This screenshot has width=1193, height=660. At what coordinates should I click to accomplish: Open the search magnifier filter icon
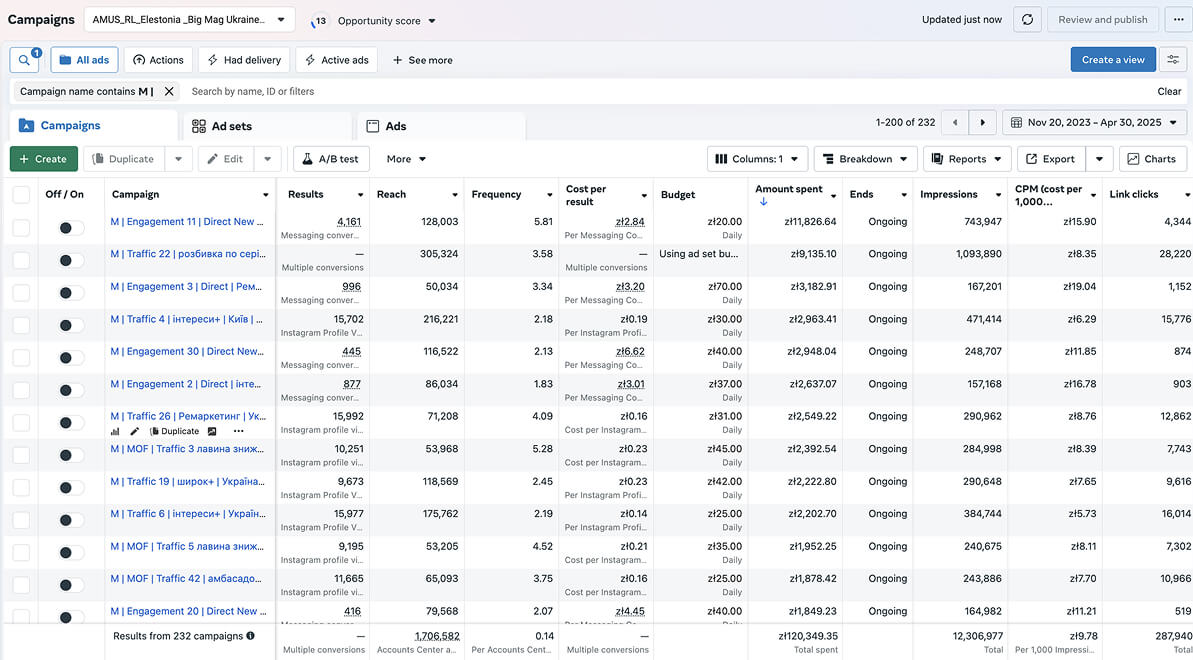[24, 60]
